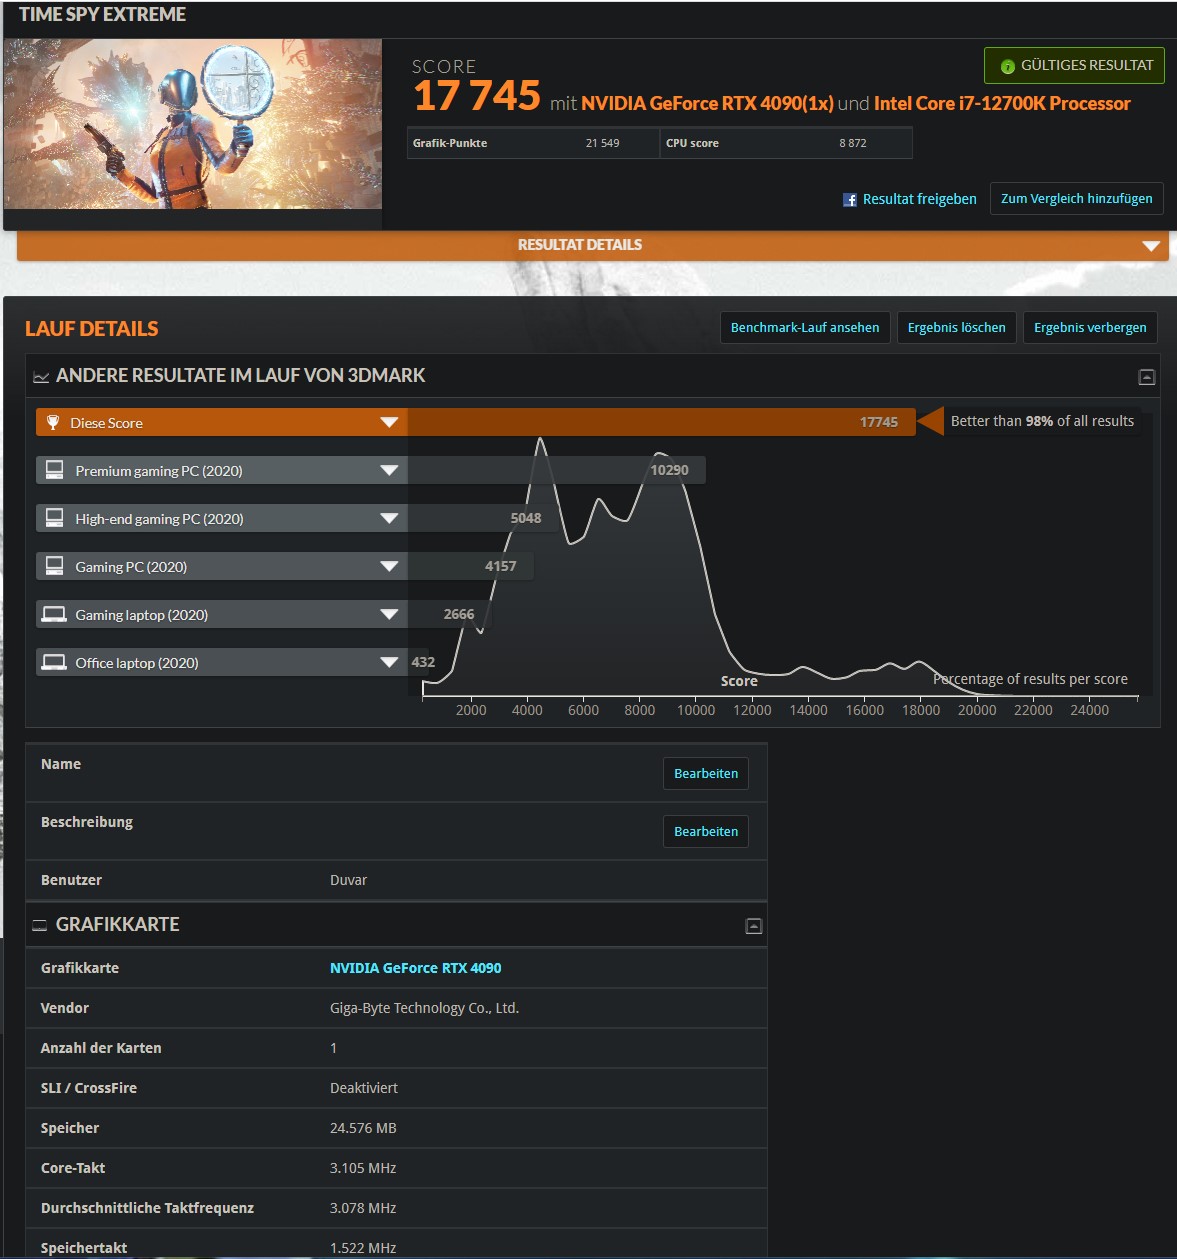The image size is (1177, 1259).
Task: Click the Grafik-Punkte 21 549 cell
Action: coord(532,143)
